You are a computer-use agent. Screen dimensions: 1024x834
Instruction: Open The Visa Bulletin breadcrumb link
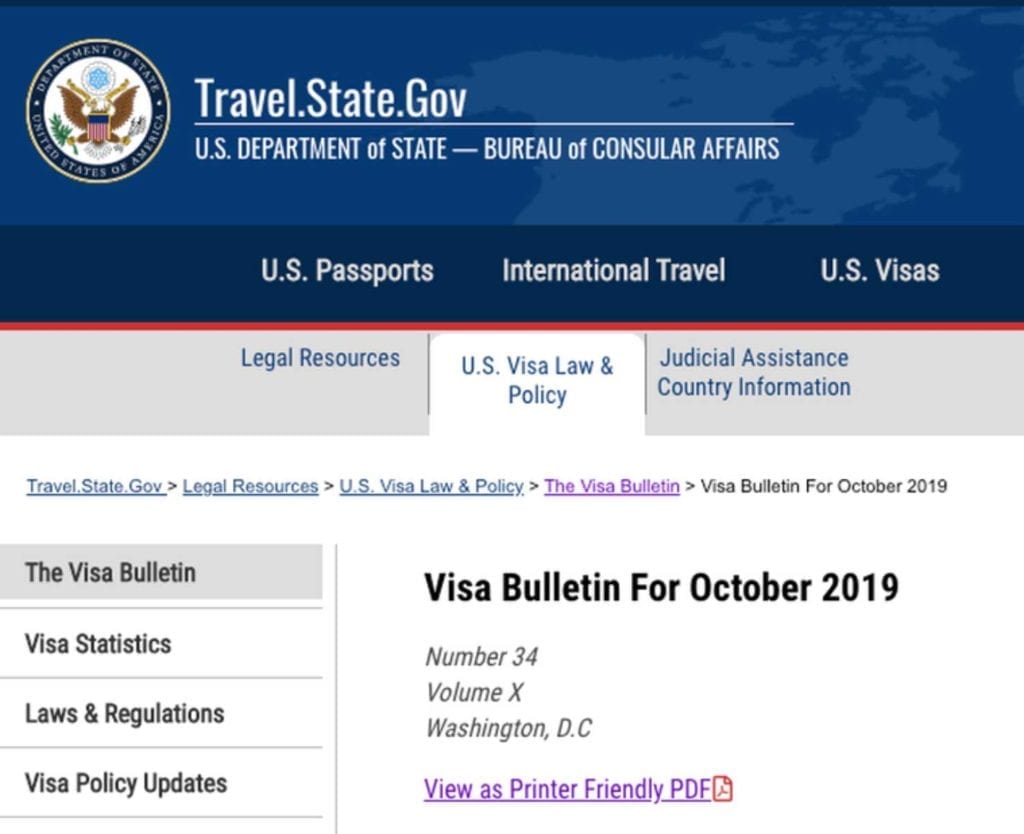[612, 487]
